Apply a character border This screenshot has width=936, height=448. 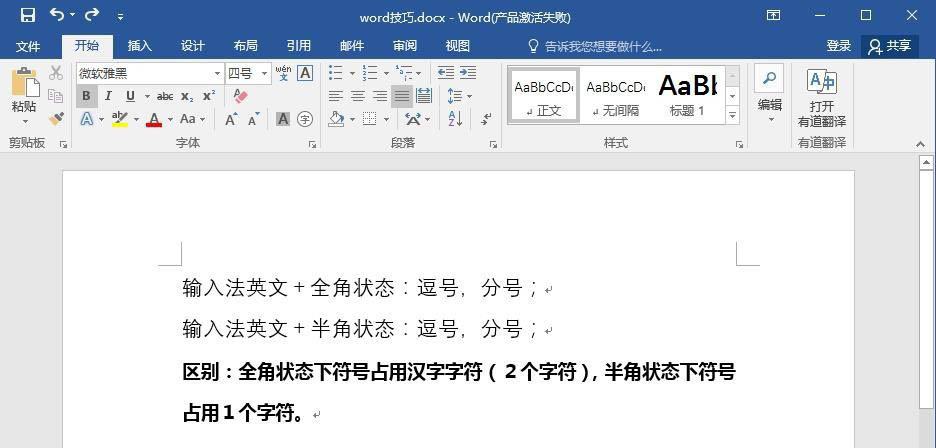tap(305, 73)
